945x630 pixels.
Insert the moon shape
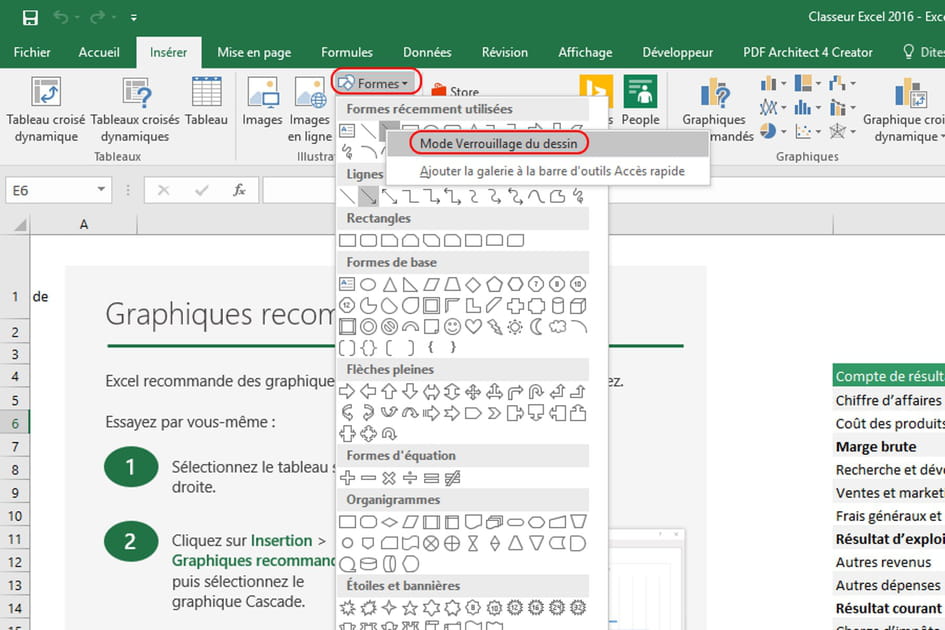pos(536,326)
